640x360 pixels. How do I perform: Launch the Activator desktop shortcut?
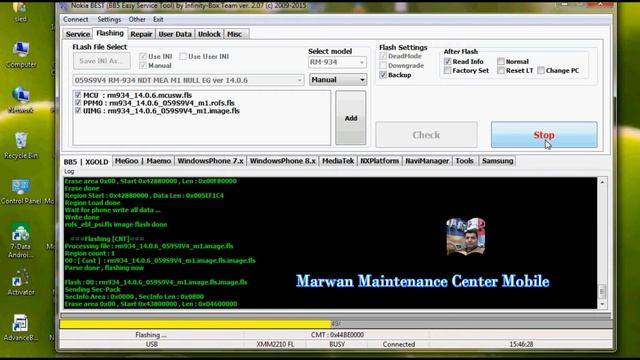pos(20,282)
